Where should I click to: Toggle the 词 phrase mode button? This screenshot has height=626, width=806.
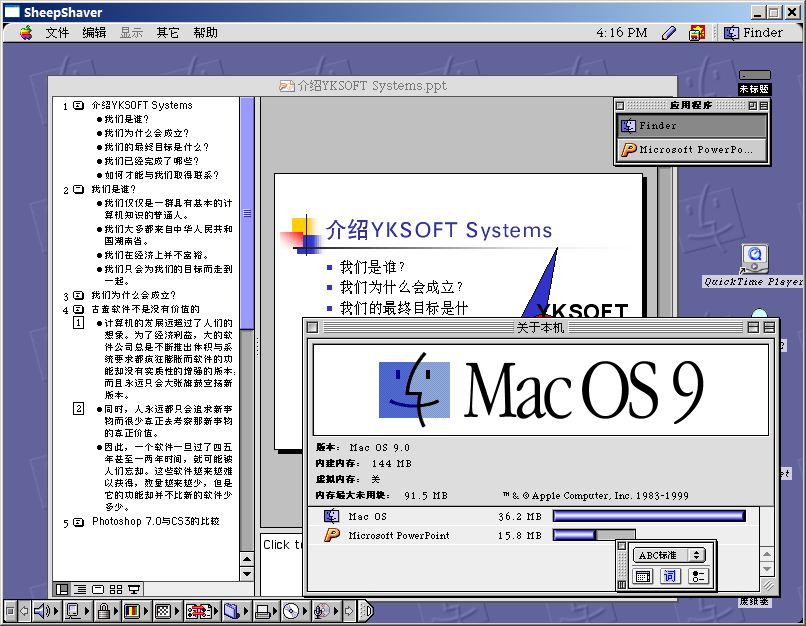coord(670,576)
